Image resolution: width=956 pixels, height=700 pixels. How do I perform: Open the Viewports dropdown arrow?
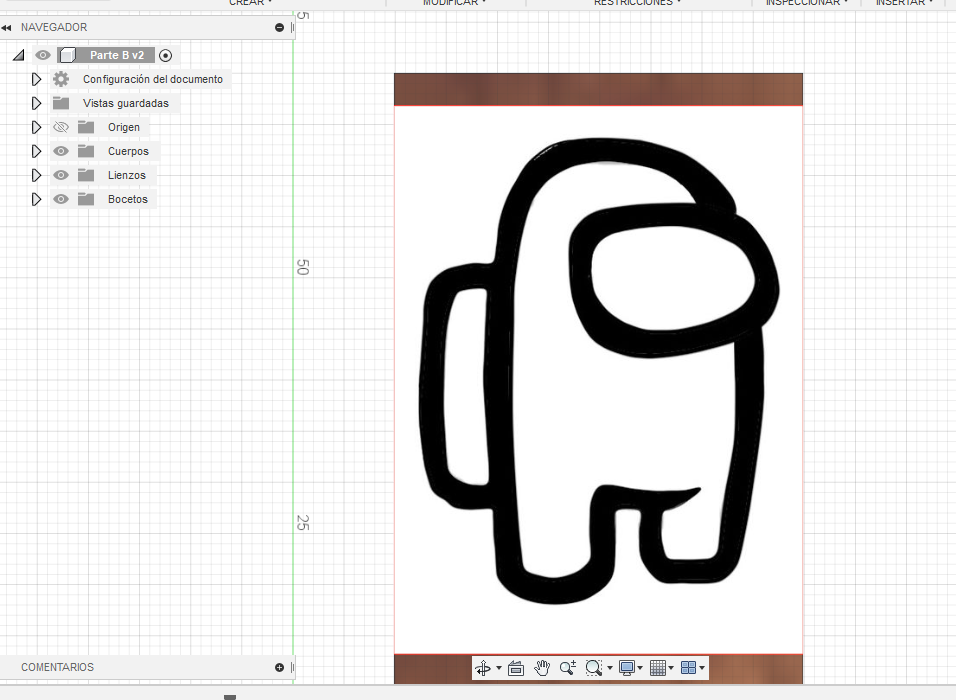[x=702, y=668]
